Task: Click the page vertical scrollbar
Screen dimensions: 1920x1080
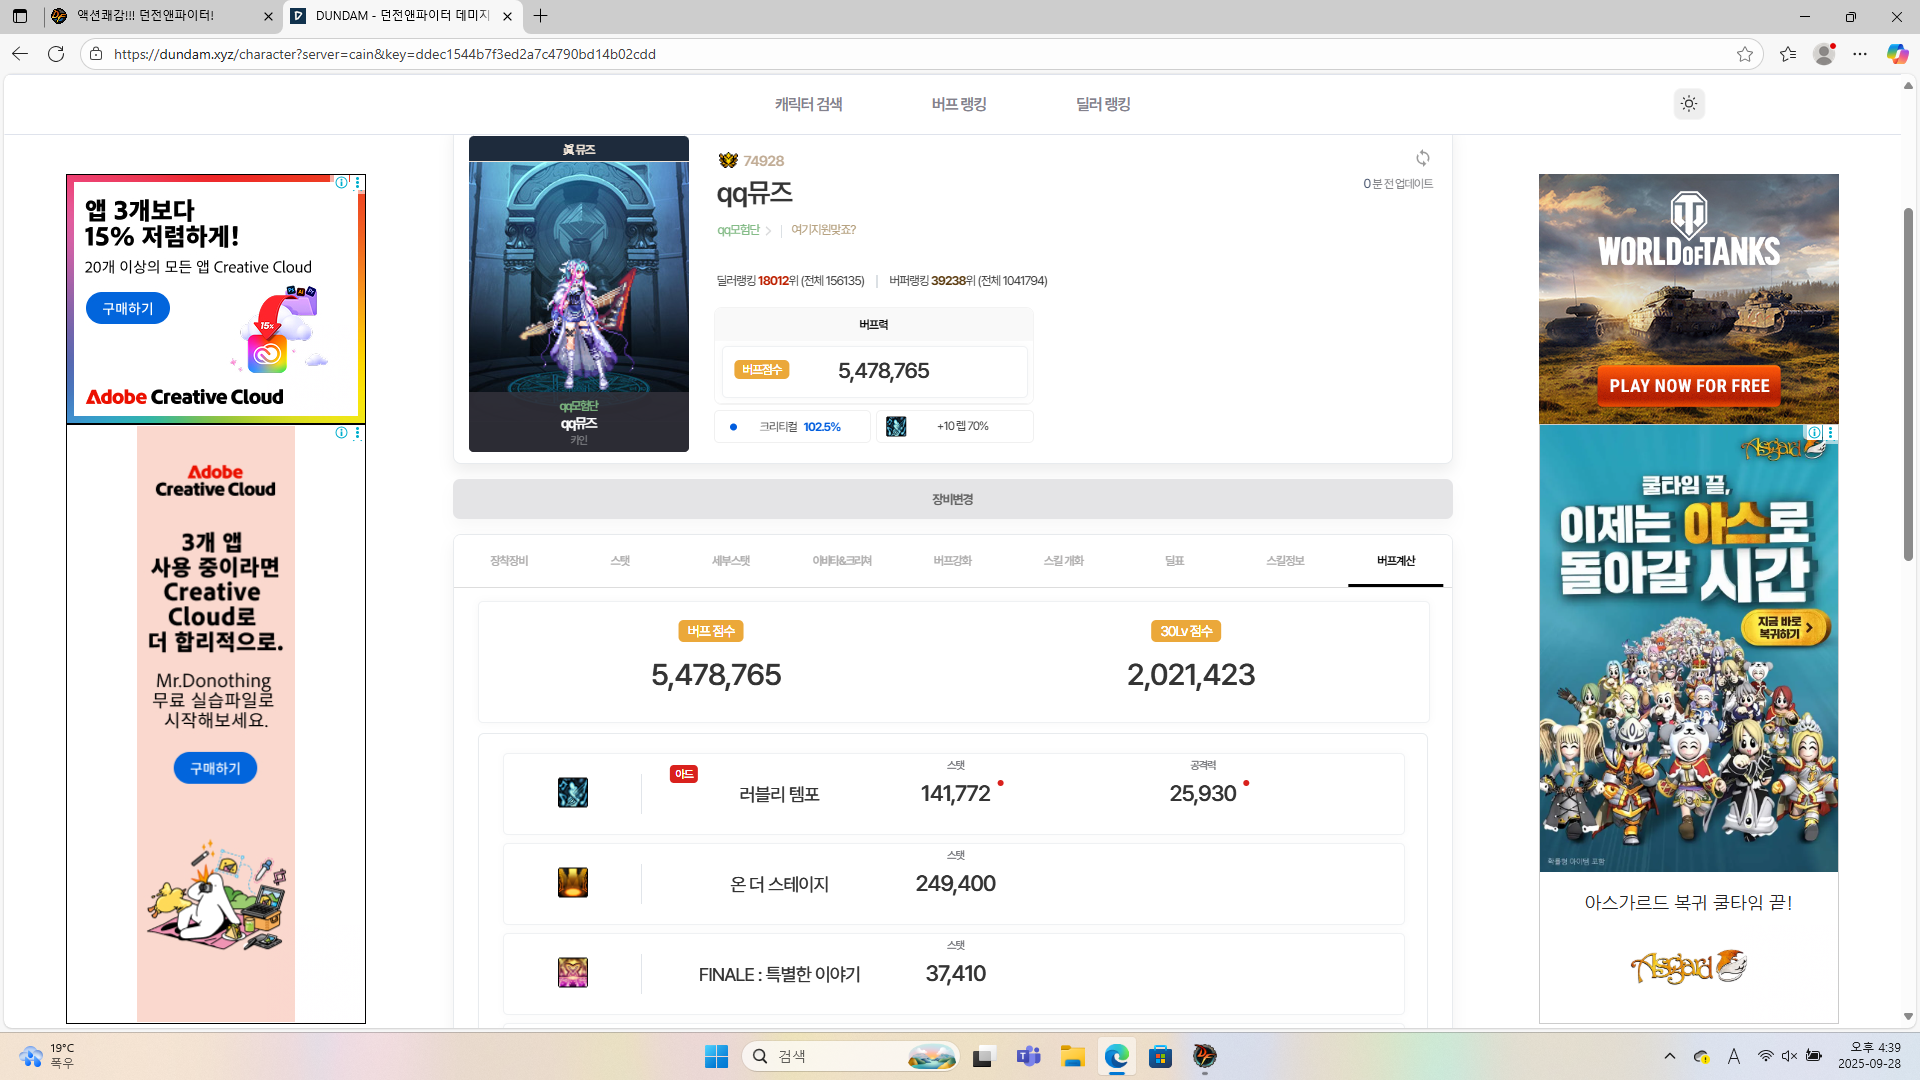Action: point(1908,385)
